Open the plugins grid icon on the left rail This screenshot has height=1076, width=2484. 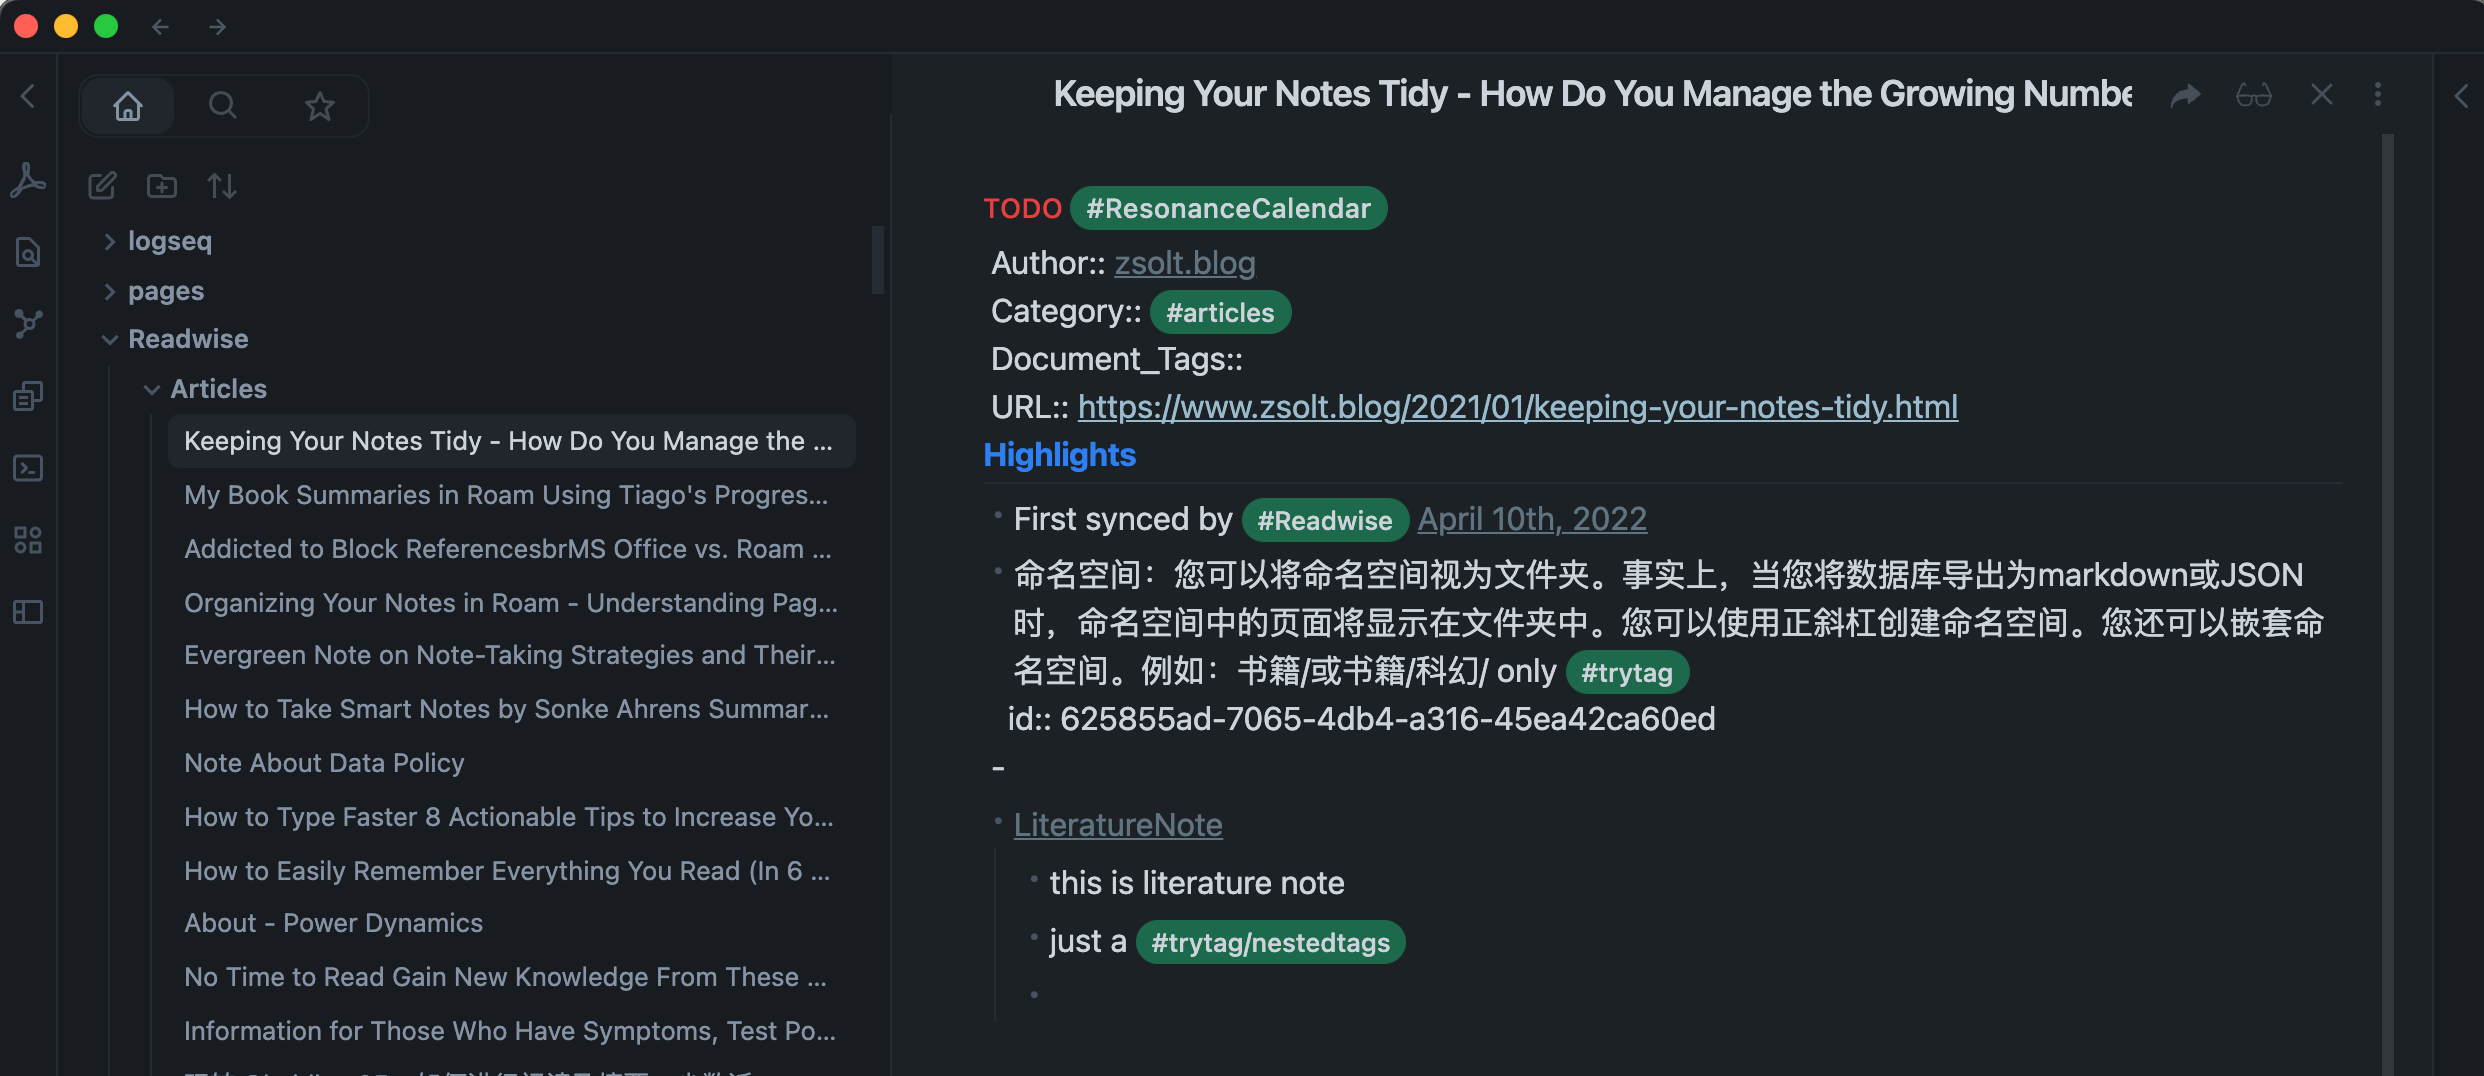click(x=28, y=540)
